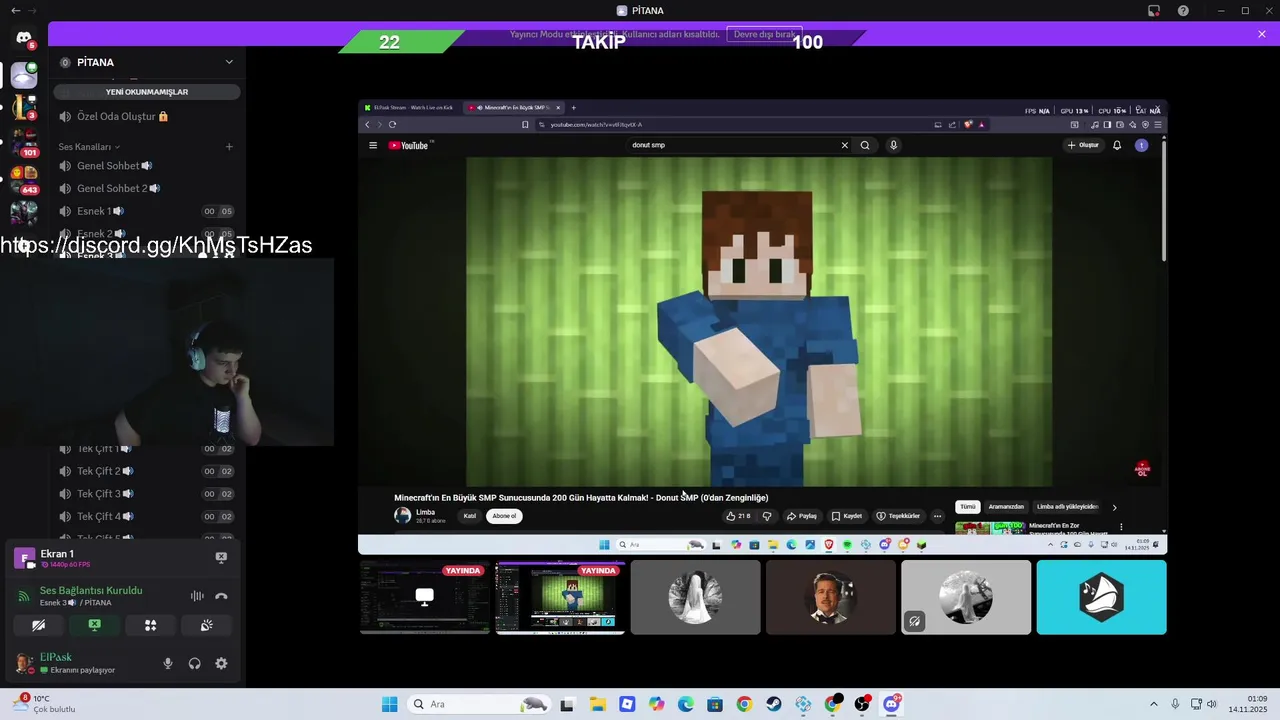Open Discord help question-mark icon
This screenshot has height=720, width=1280.
1184,11
